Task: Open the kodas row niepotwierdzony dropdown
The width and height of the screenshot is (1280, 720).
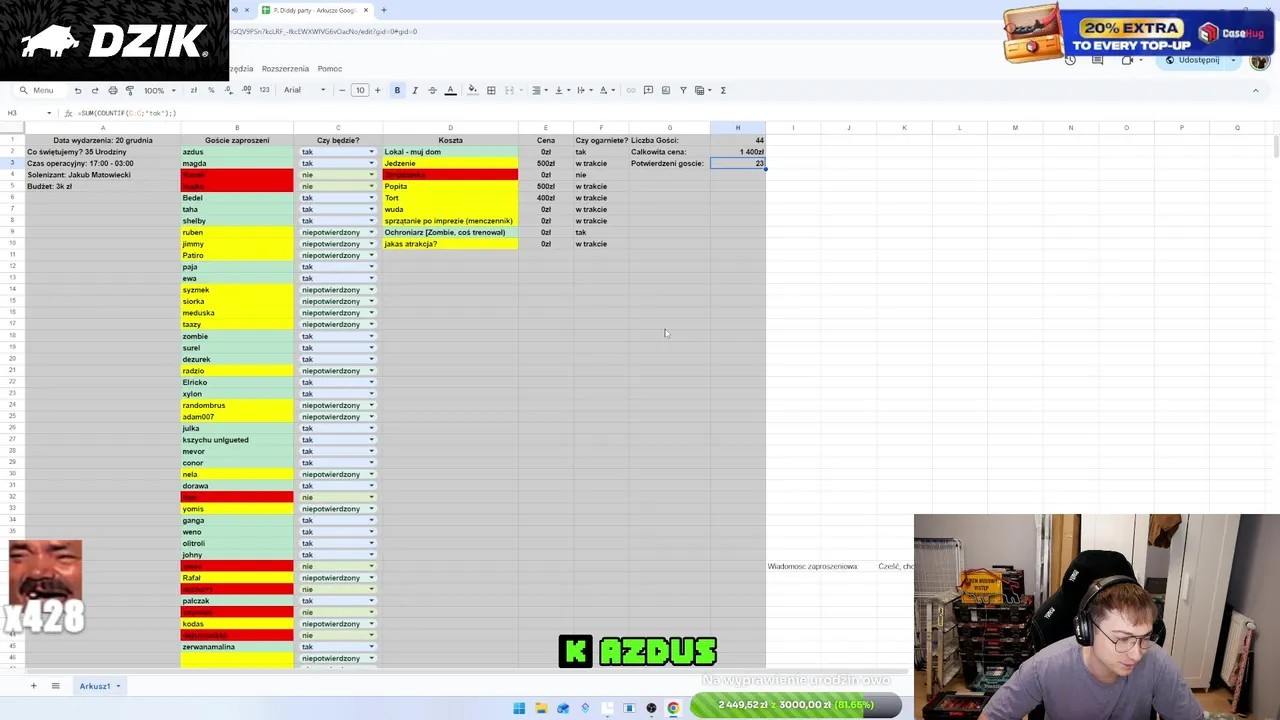Action: tap(371, 624)
